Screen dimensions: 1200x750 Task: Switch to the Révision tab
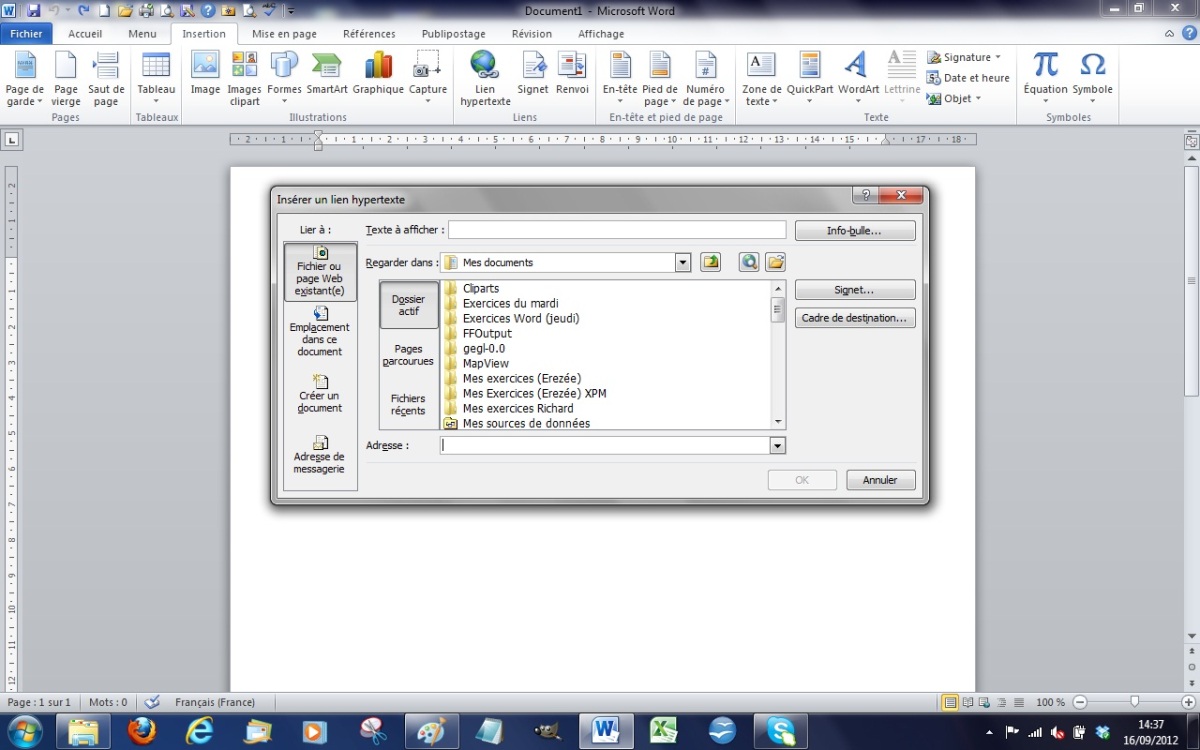click(532, 33)
